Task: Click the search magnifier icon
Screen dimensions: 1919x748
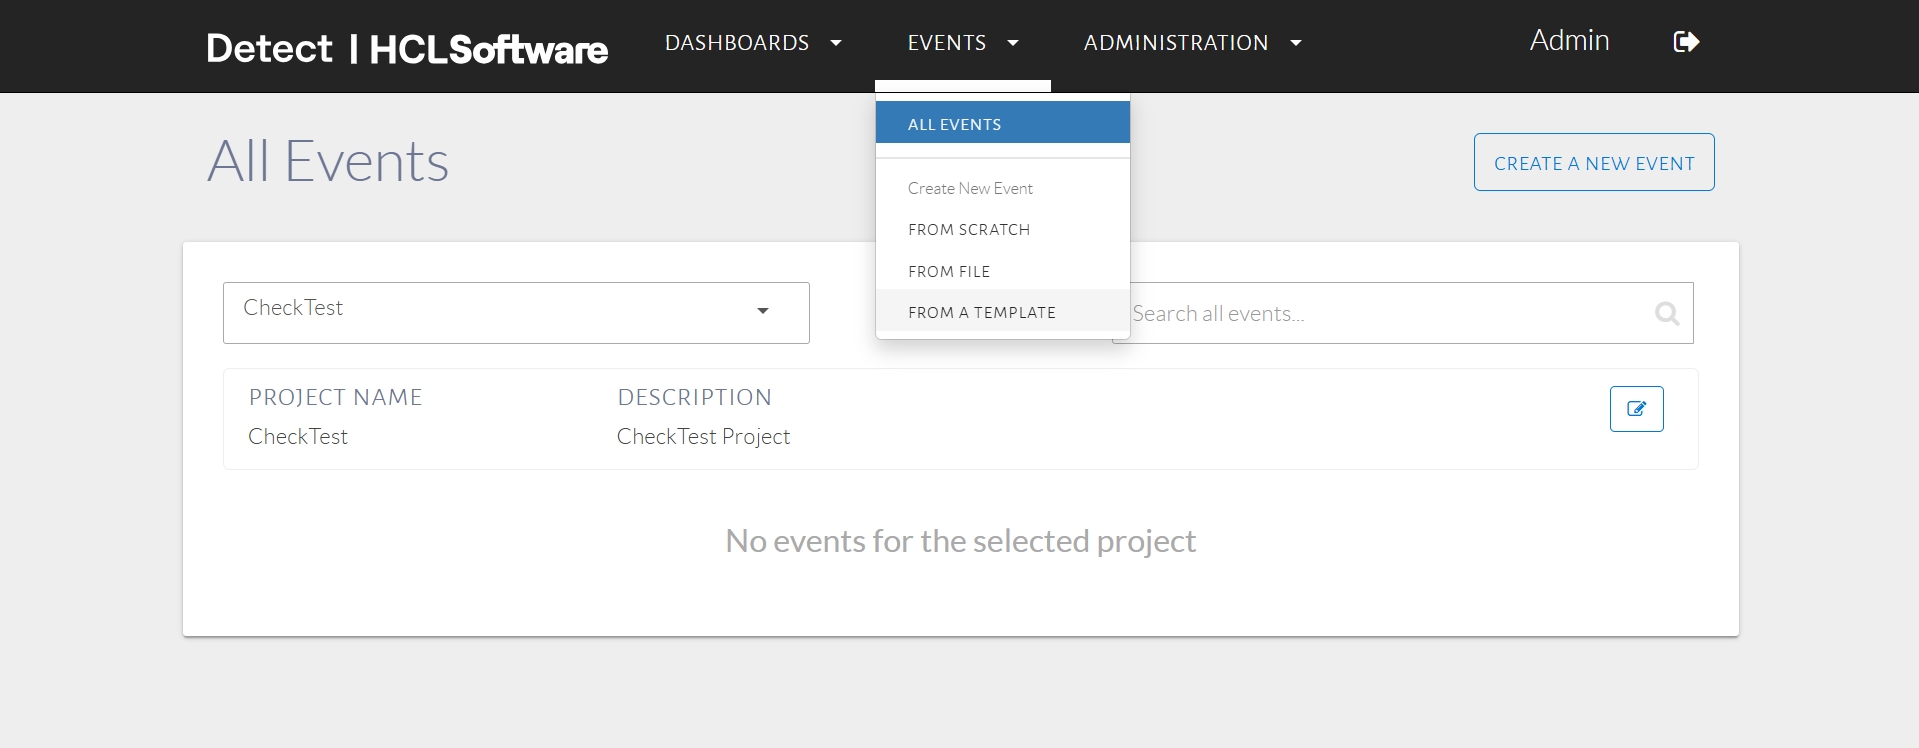Action: tap(1666, 314)
